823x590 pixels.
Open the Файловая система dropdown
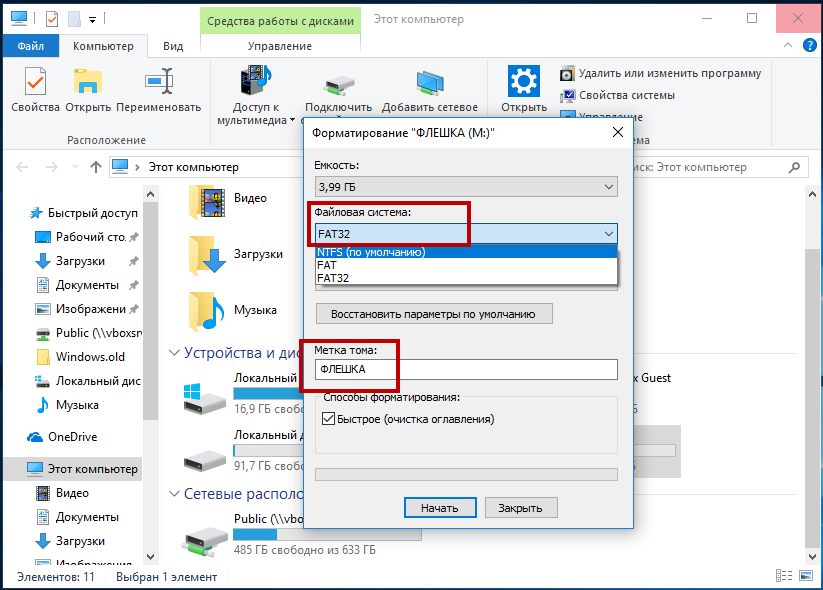pyautogui.click(x=466, y=234)
